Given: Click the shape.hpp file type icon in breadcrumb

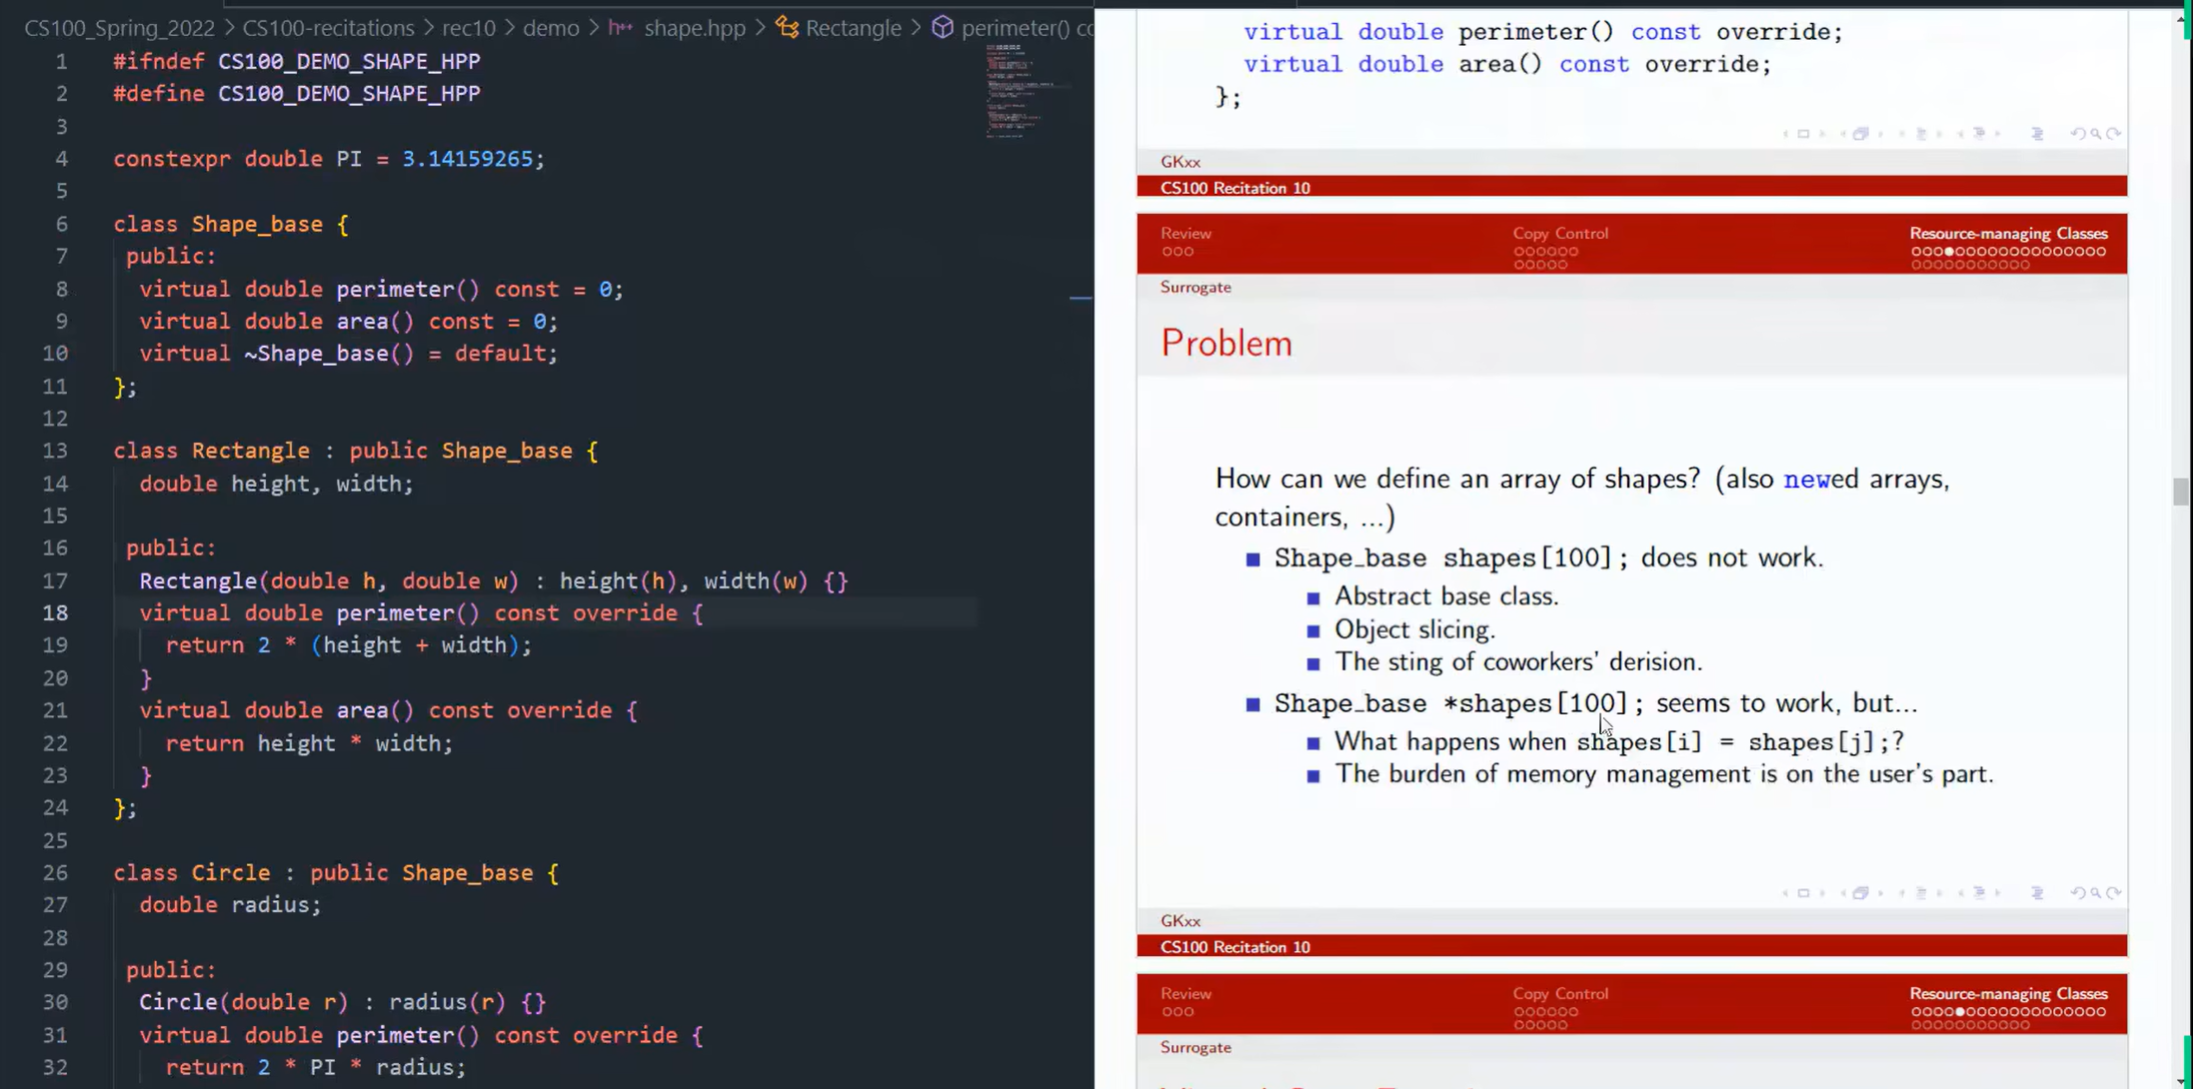Looking at the screenshot, I should tap(620, 28).
